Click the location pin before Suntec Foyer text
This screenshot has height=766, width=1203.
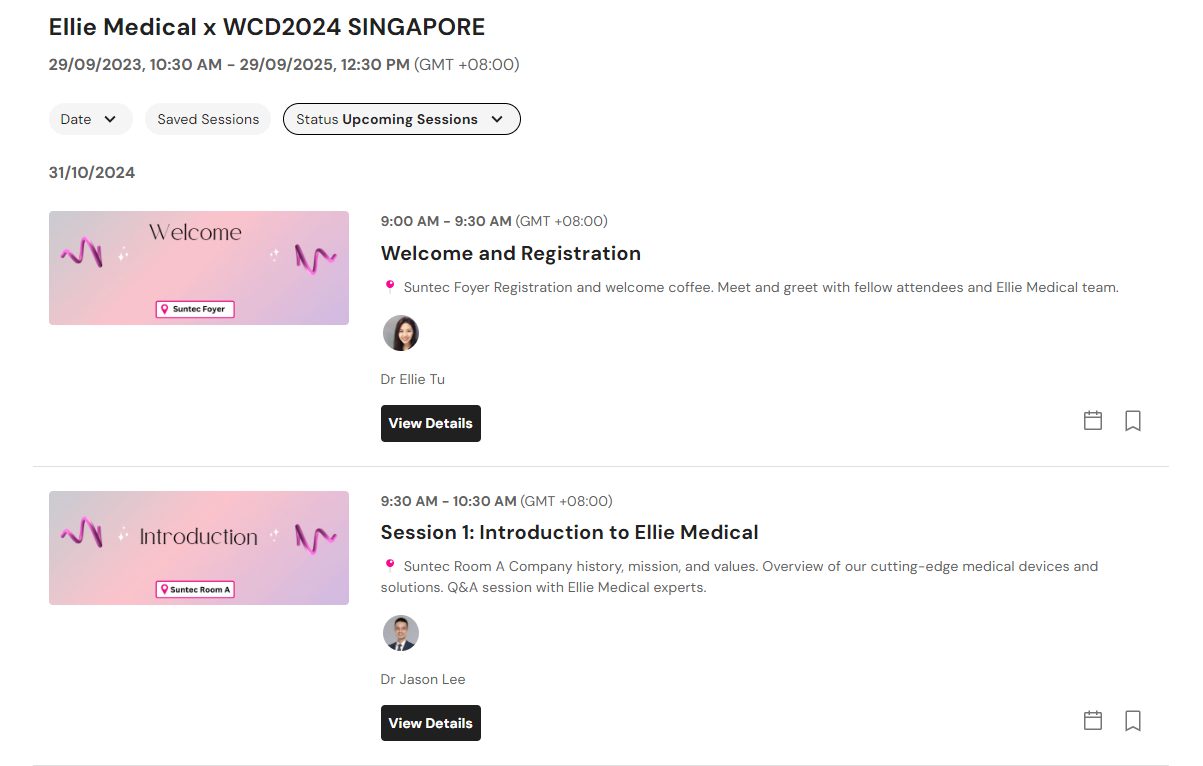pyautogui.click(x=390, y=286)
